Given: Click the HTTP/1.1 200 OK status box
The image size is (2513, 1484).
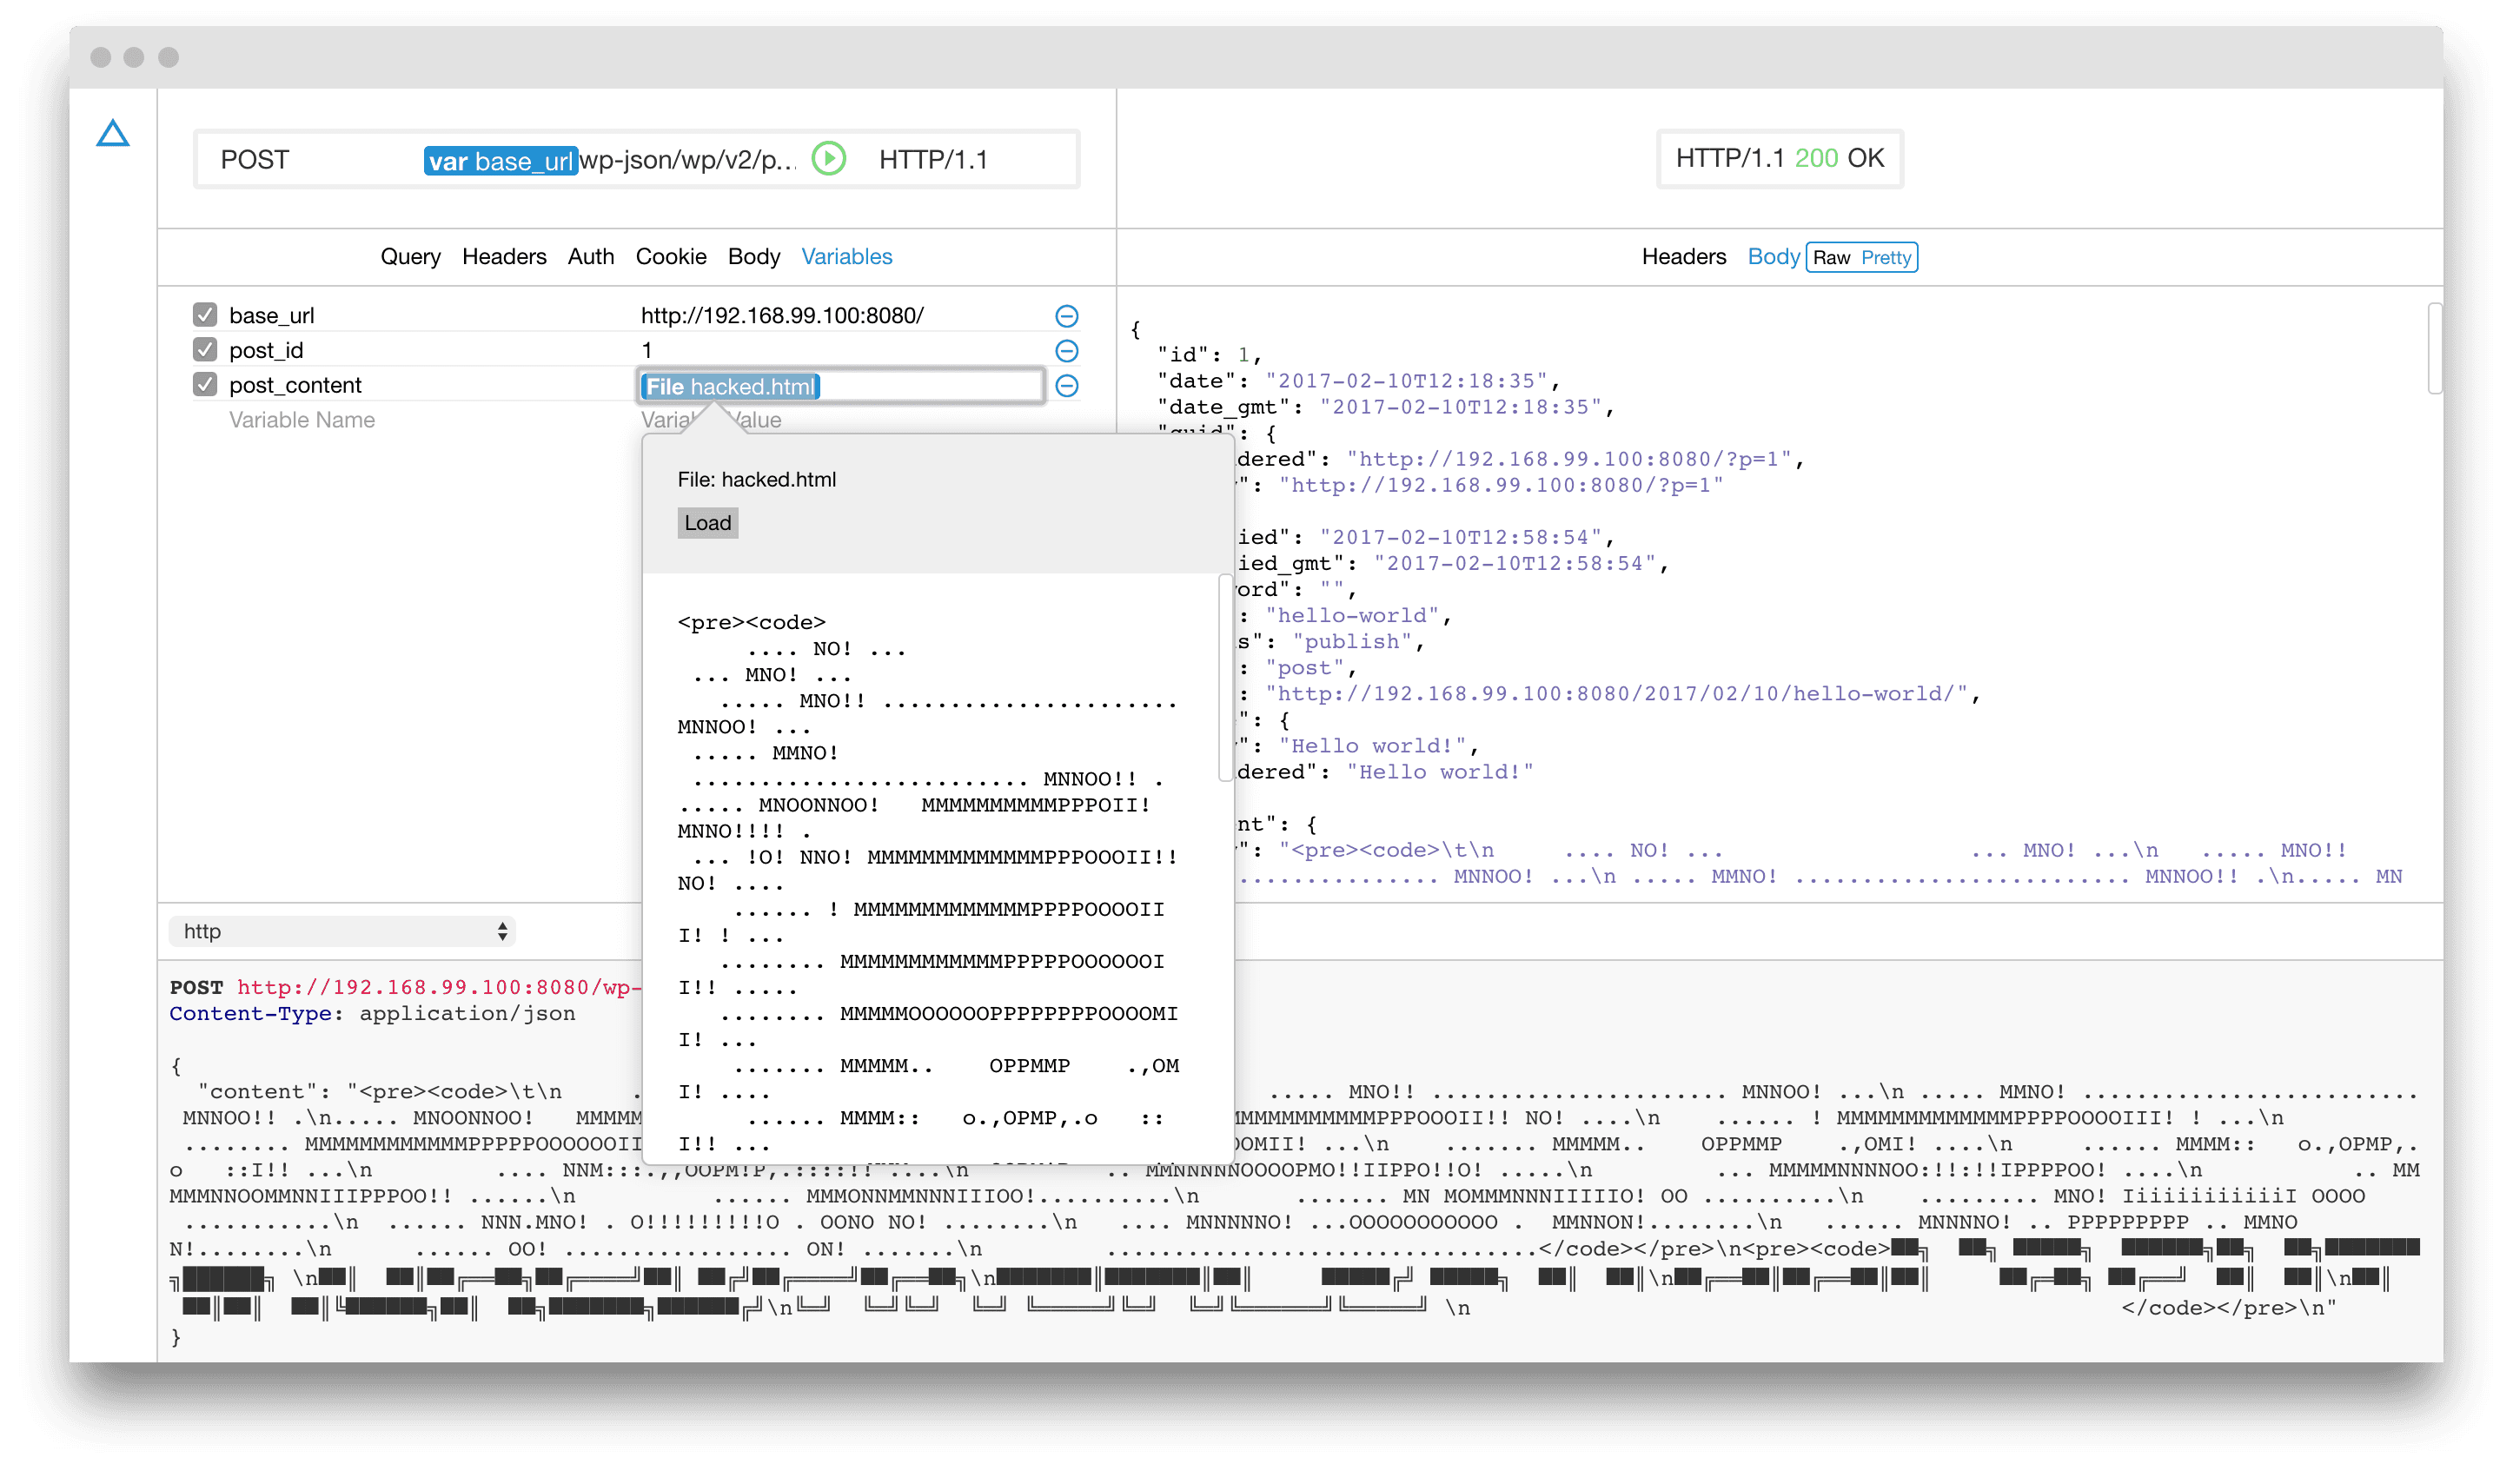Looking at the screenshot, I should point(1779,158).
